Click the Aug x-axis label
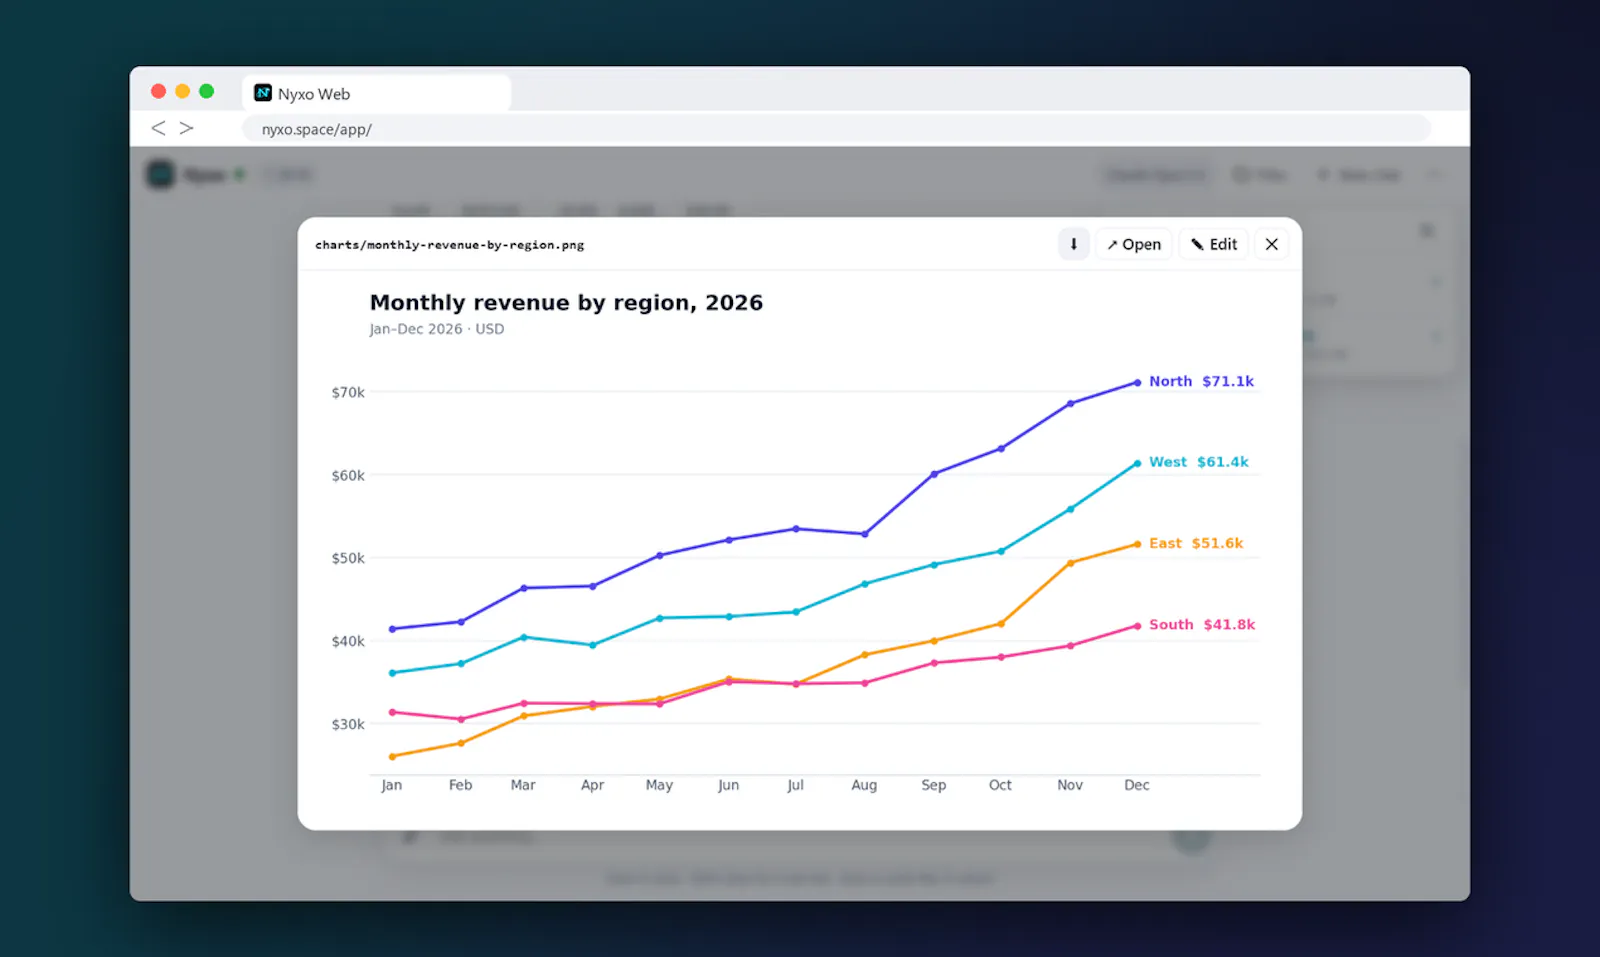 [864, 785]
